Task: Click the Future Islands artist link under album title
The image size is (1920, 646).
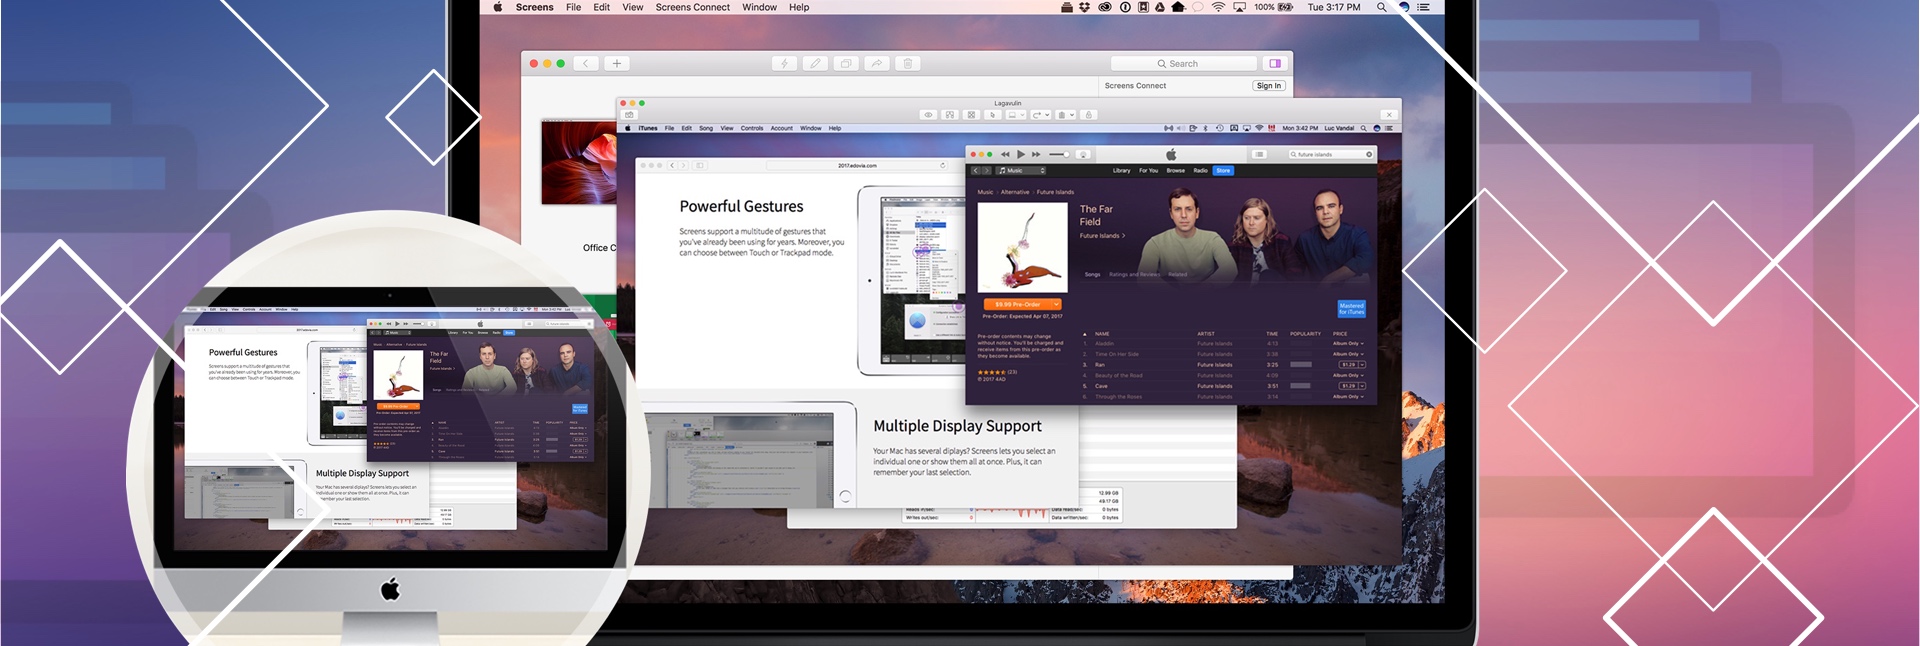Action: click(x=1100, y=236)
